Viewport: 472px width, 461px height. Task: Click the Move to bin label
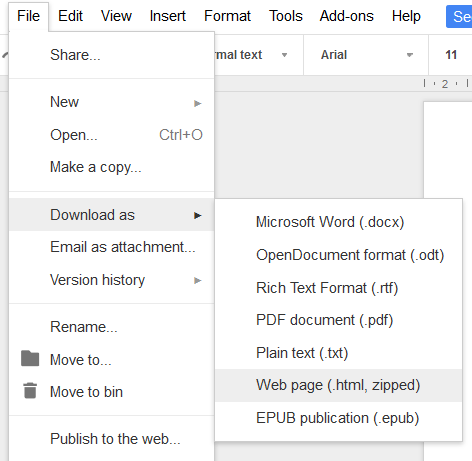click(x=86, y=392)
